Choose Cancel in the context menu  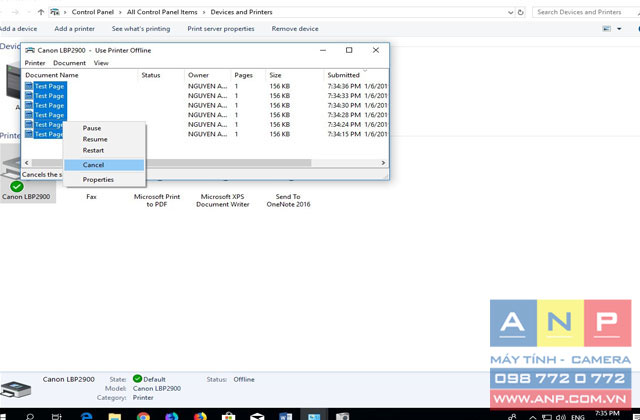pyautogui.click(x=104, y=165)
